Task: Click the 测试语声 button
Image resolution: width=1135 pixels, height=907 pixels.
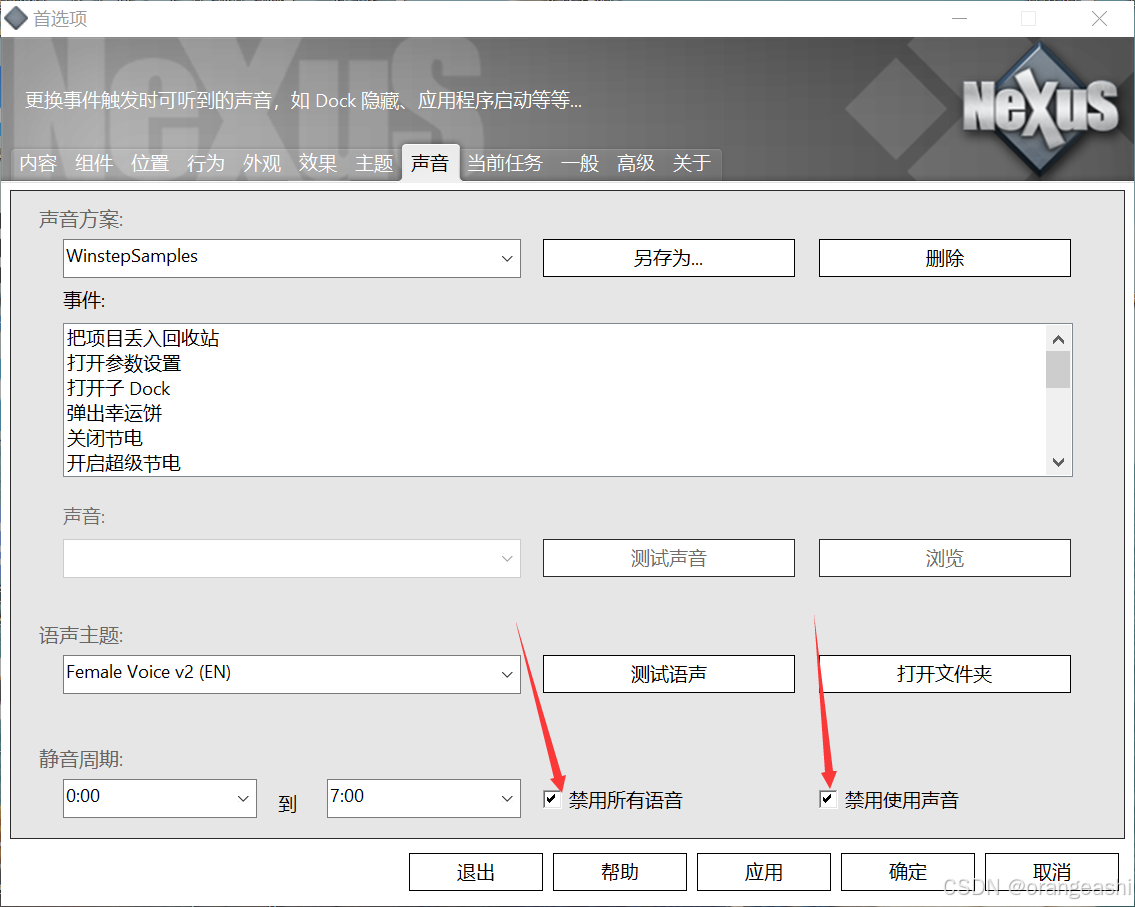Action: pyautogui.click(x=668, y=674)
